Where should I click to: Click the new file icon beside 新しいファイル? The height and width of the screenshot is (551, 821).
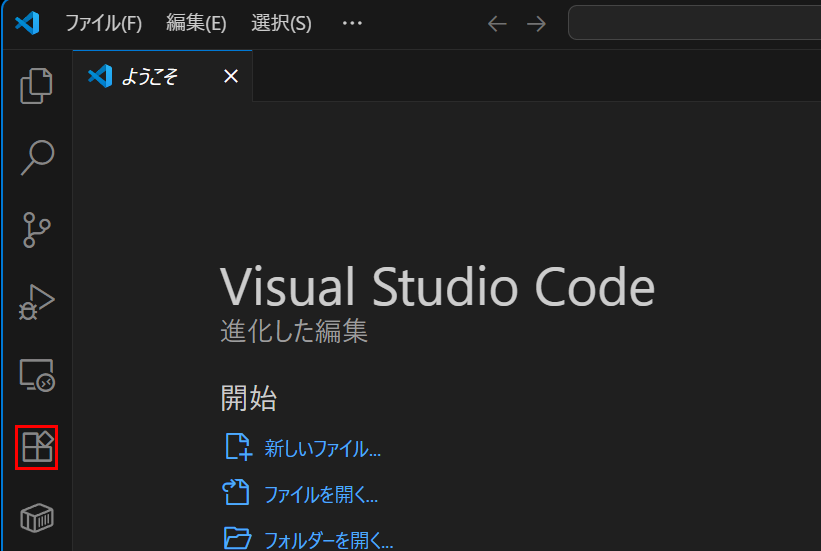pyautogui.click(x=238, y=447)
